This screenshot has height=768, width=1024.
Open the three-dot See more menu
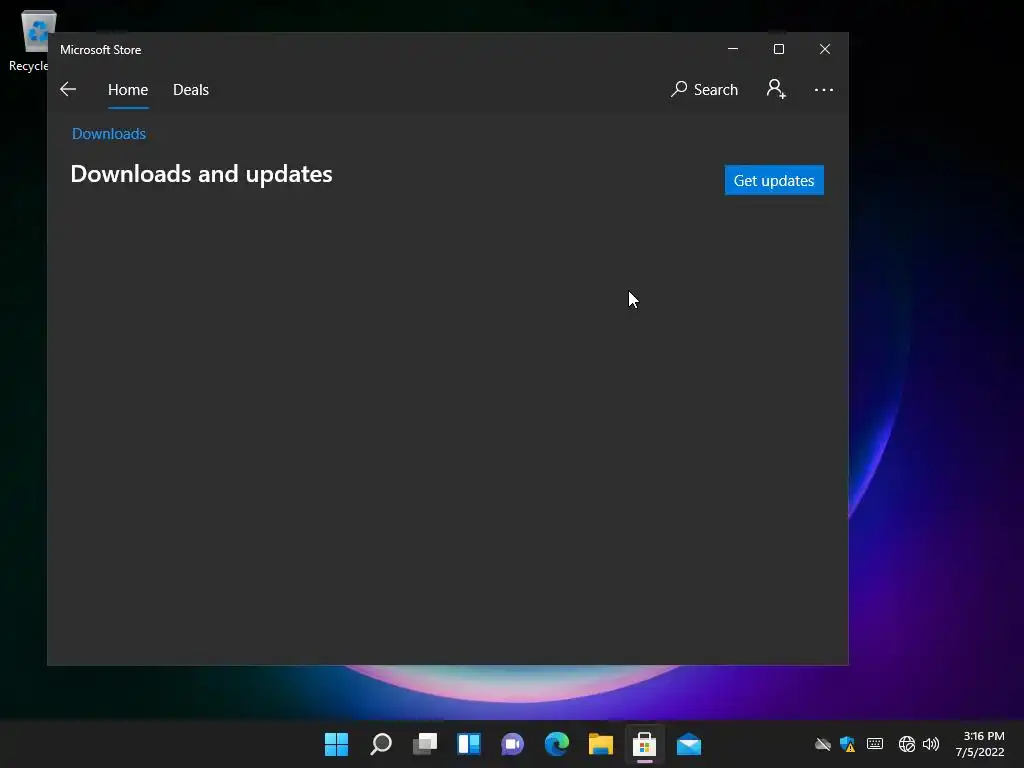pos(824,89)
